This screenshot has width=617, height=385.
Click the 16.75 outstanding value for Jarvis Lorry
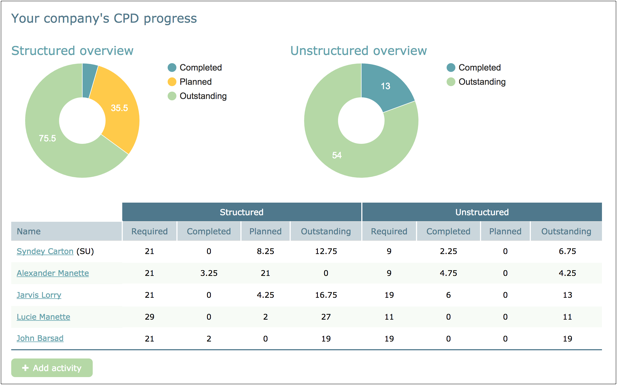[326, 295]
